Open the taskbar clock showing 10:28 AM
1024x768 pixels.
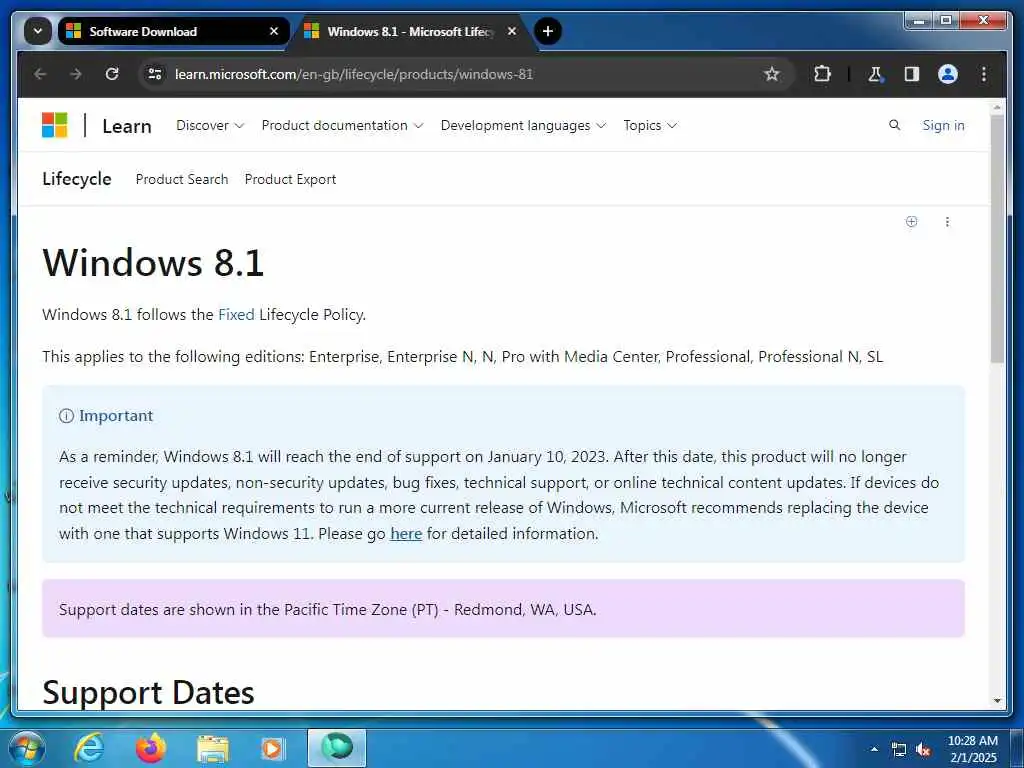[x=972, y=749]
